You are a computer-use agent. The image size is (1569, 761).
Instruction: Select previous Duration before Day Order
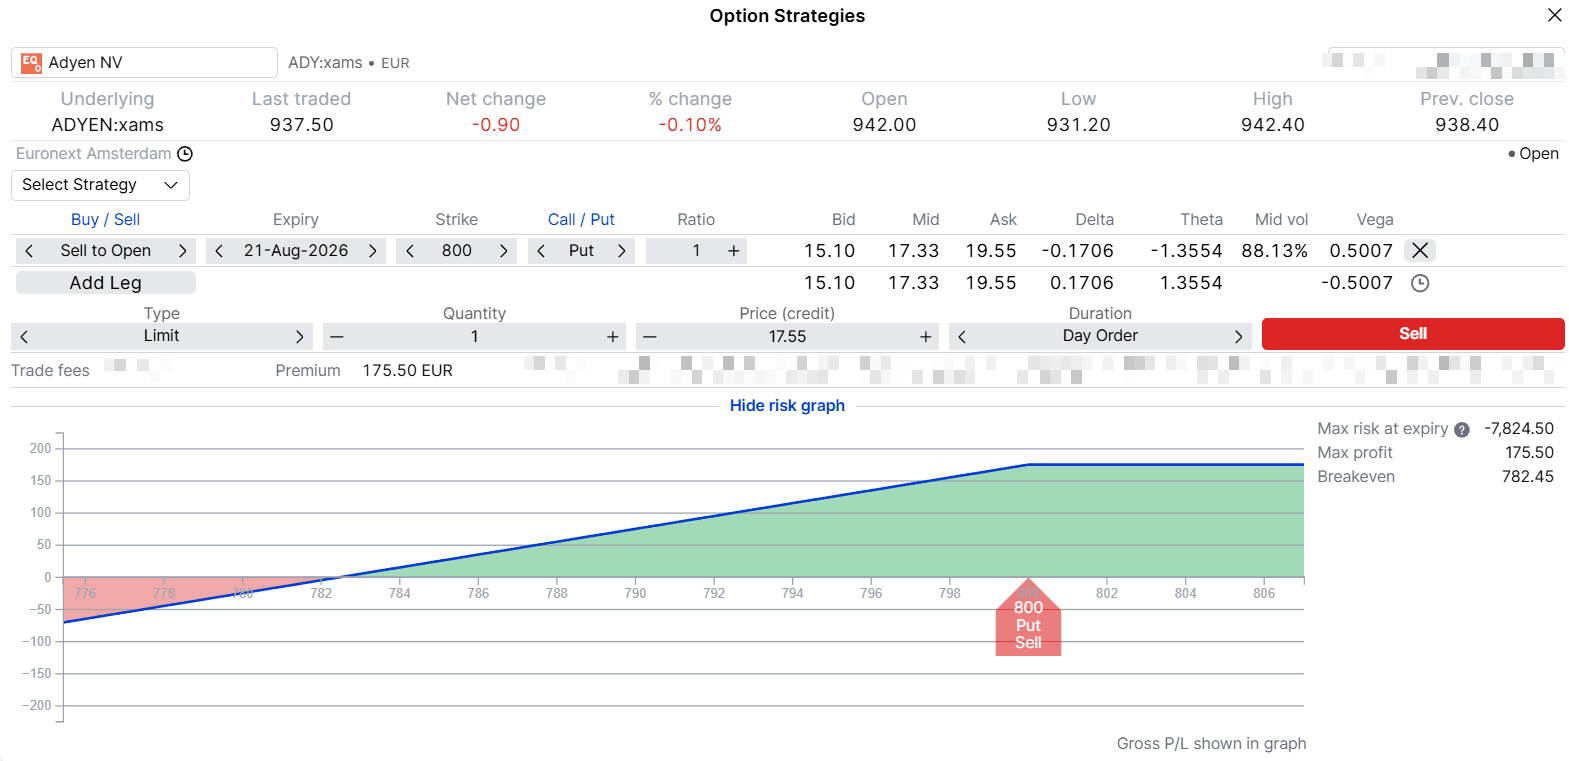tap(962, 337)
